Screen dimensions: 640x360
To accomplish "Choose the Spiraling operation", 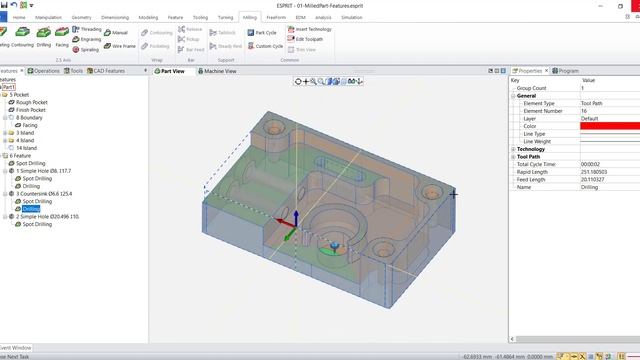I will 86,49.
